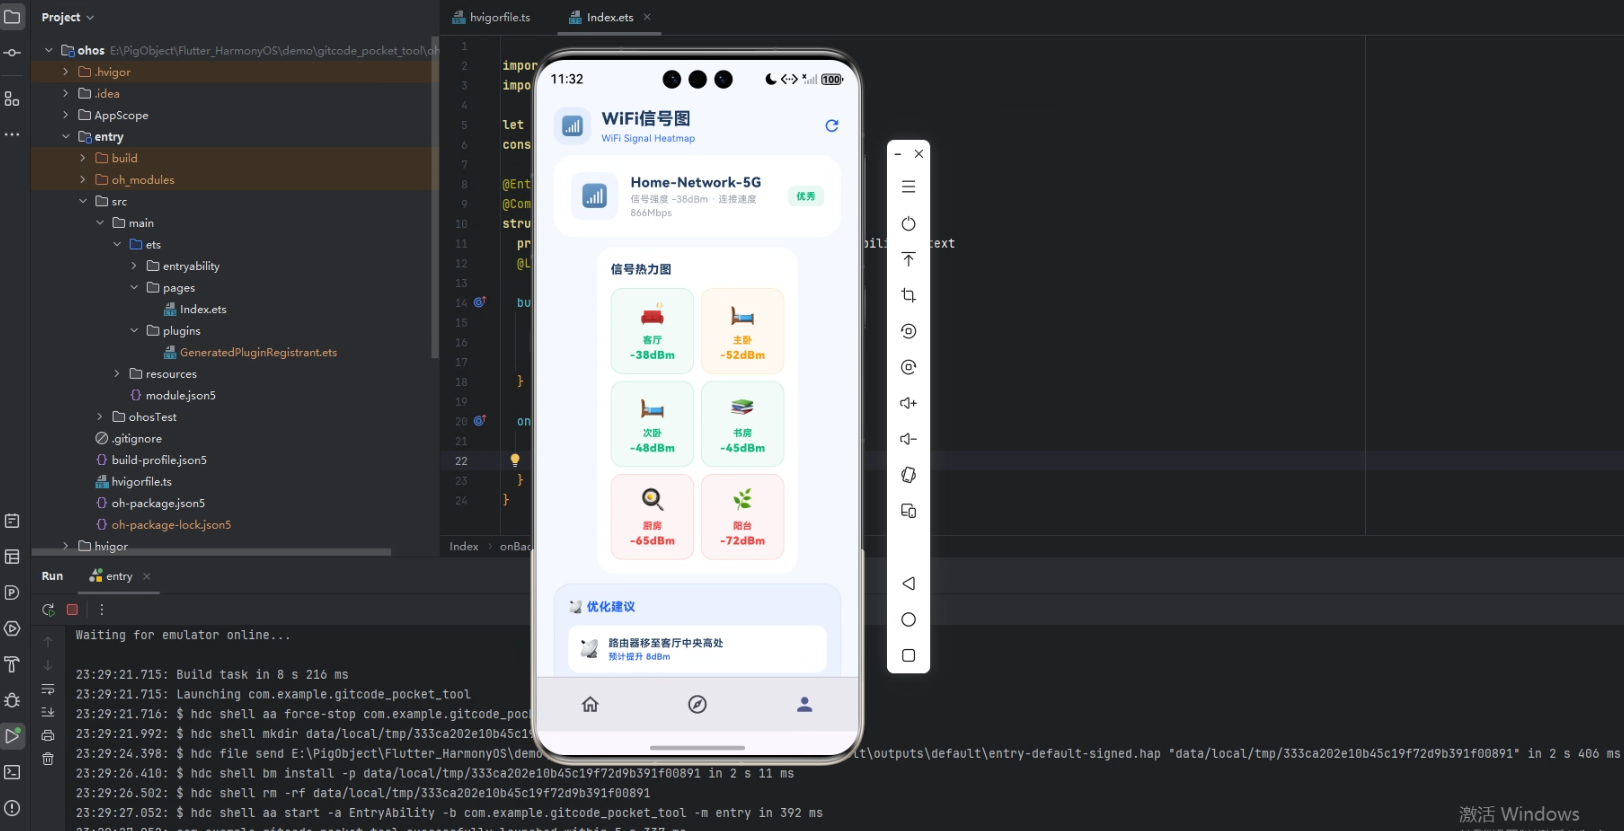Click the emulator crop screenshot icon
The image size is (1624, 831).
click(x=908, y=295)
